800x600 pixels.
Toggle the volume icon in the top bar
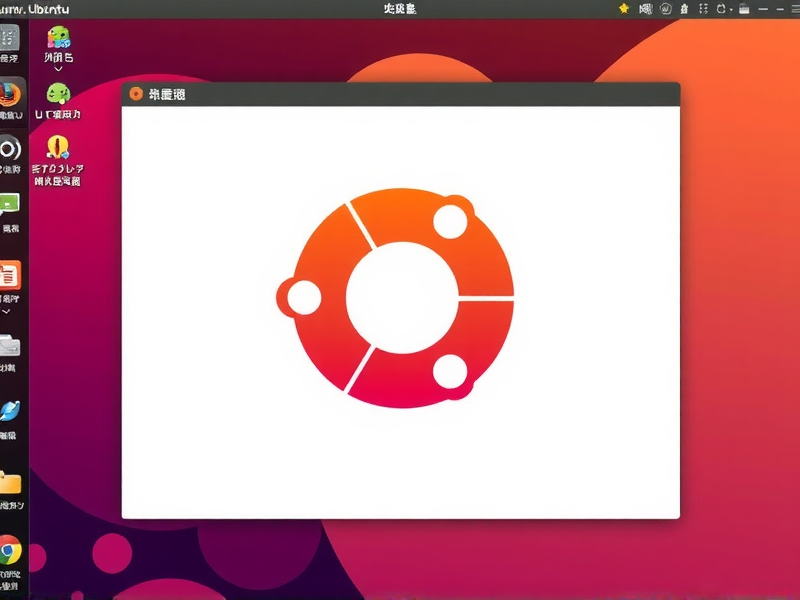point(665,9)
